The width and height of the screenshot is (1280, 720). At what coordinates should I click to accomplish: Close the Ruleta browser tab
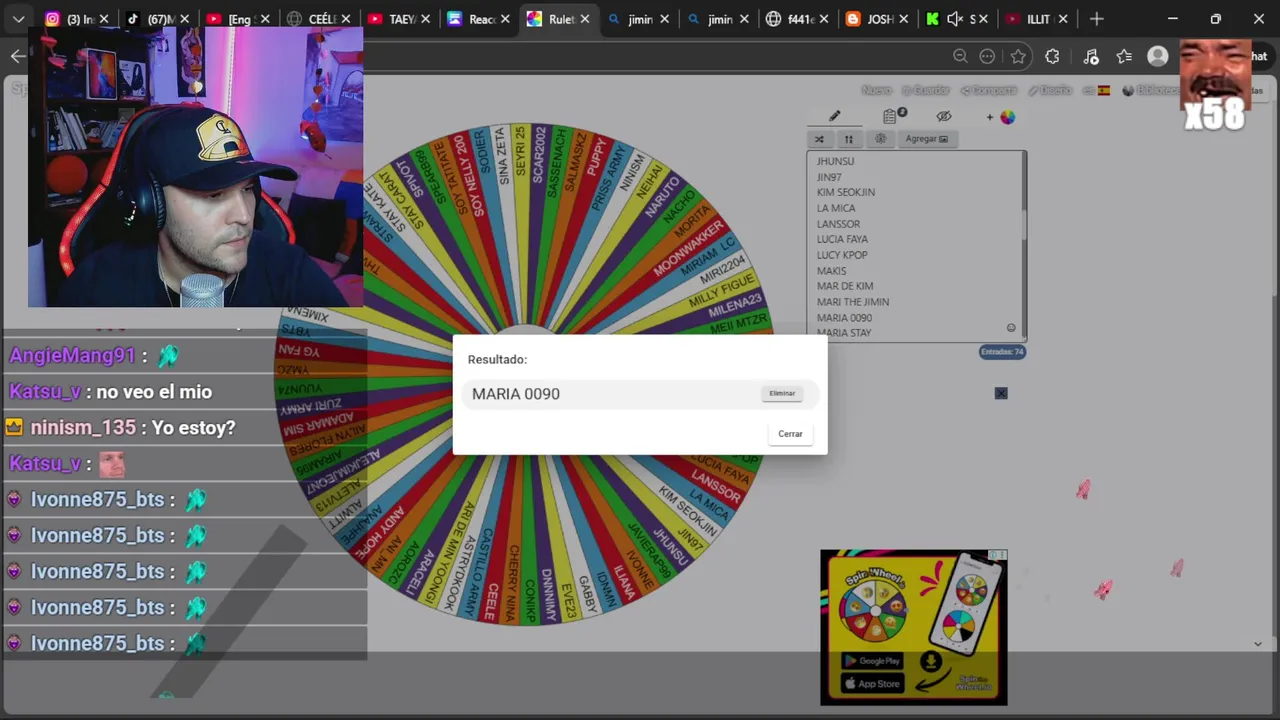click(585, 19)
